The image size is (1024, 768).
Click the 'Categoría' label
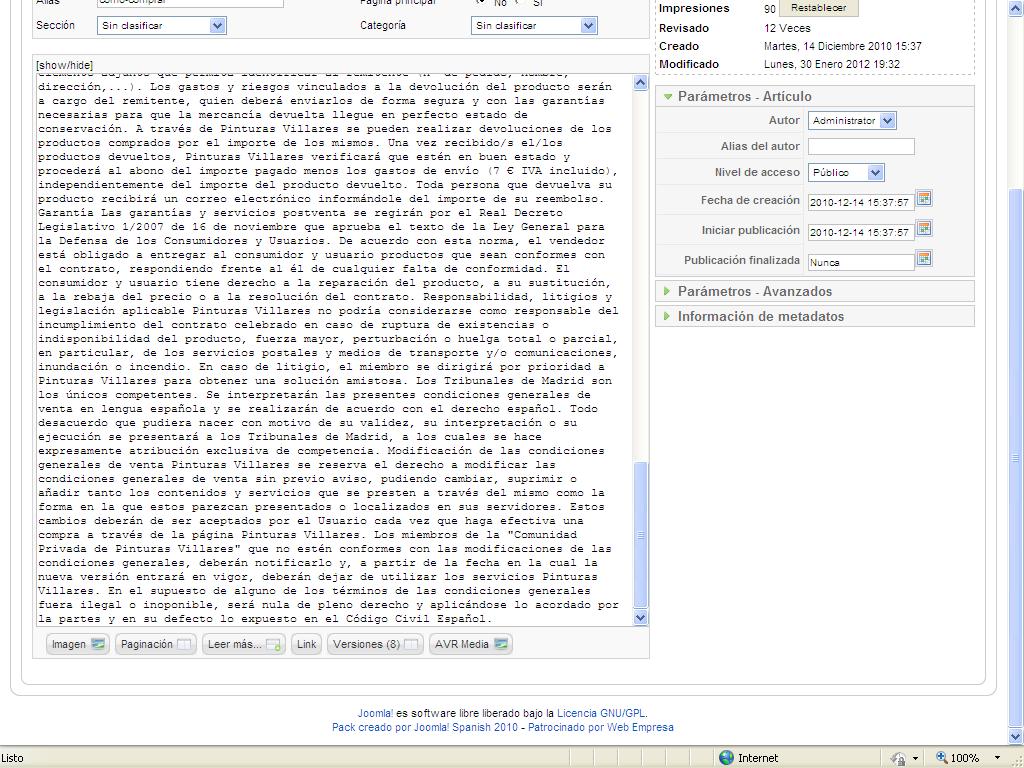click(383, 25)
